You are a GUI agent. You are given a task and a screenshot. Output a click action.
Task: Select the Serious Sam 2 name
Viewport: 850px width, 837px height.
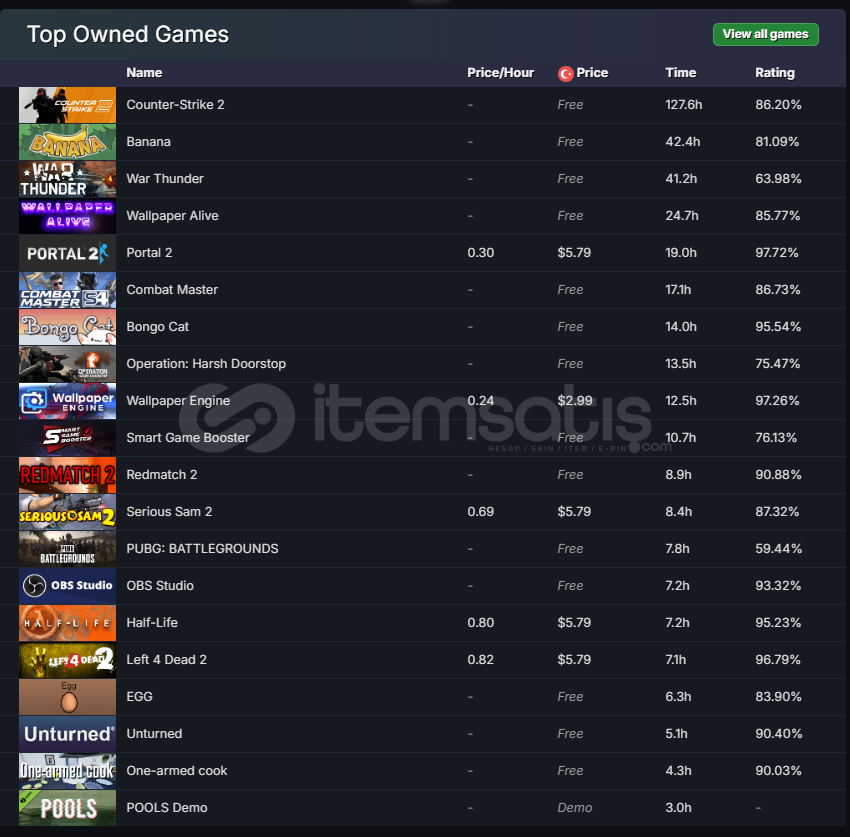tap(169, 511)
